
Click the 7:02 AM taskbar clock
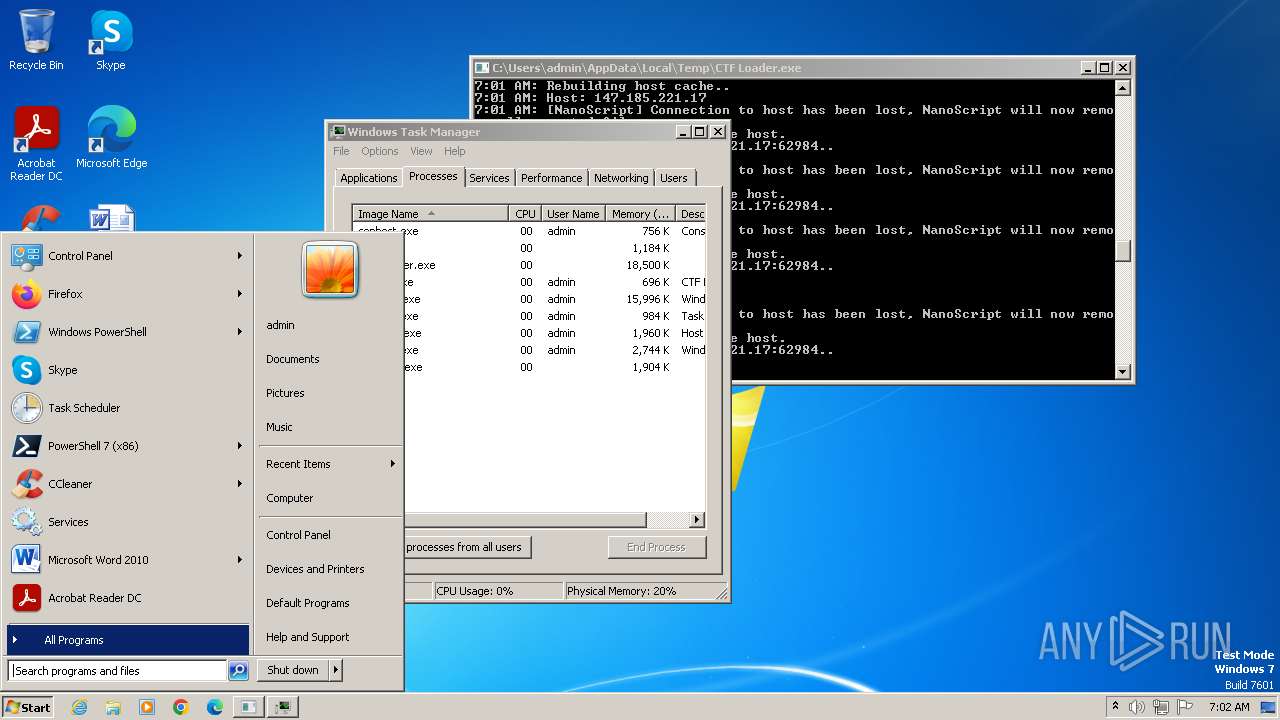click(1228, 707)
